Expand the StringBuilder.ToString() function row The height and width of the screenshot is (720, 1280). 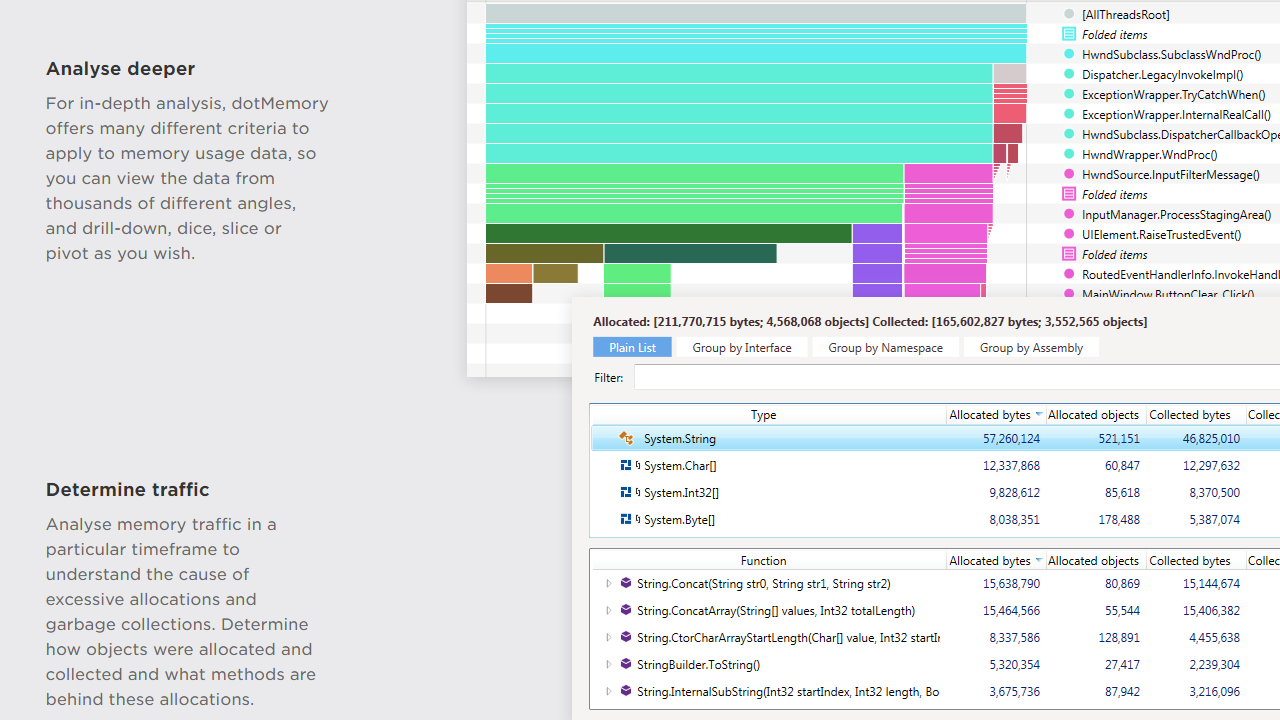point(608,665)
